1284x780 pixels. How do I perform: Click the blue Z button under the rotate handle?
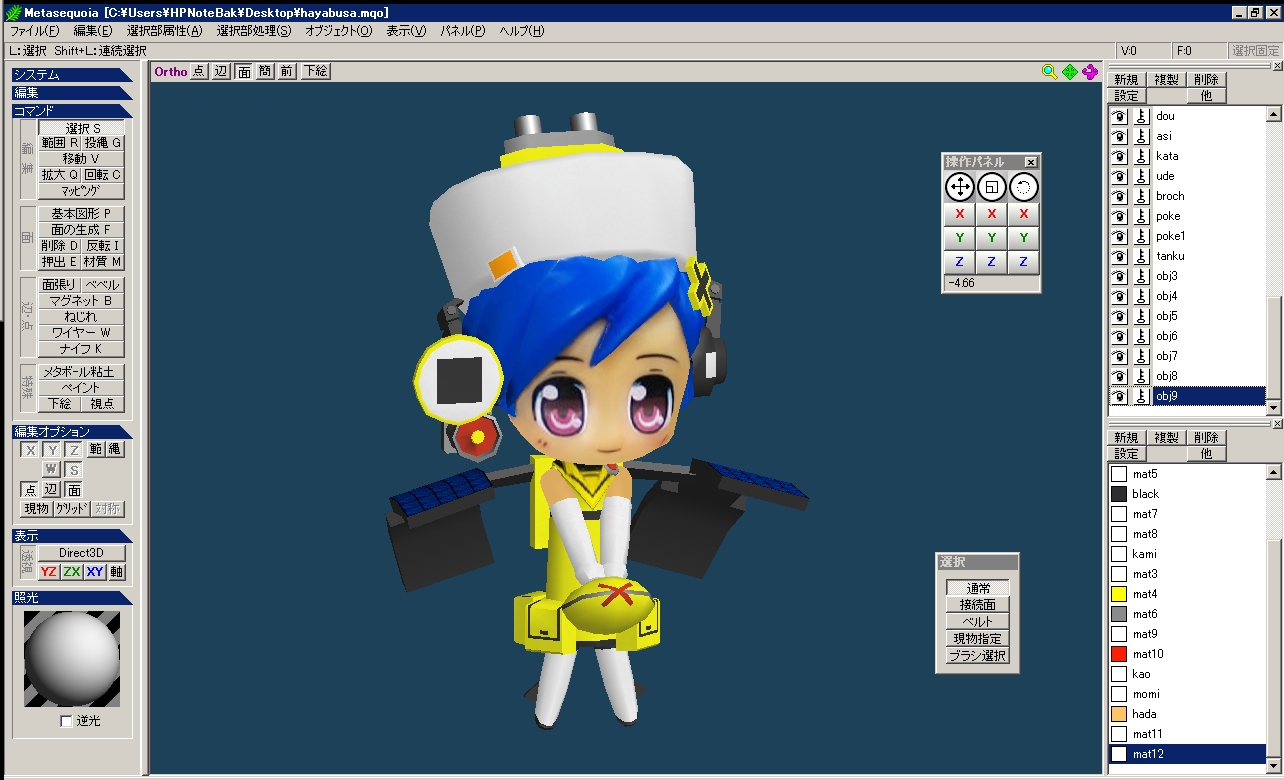pyautogui.click(x=1023, y=262)
